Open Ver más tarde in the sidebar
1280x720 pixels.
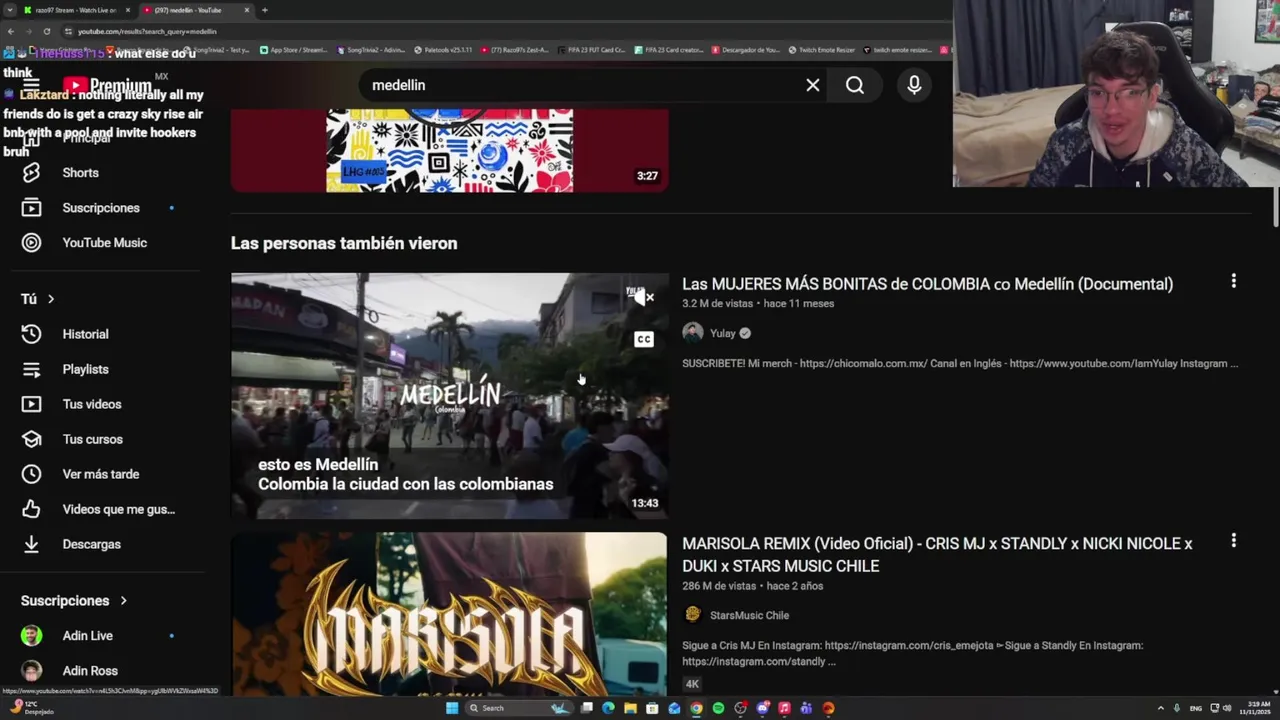[100, 474]
